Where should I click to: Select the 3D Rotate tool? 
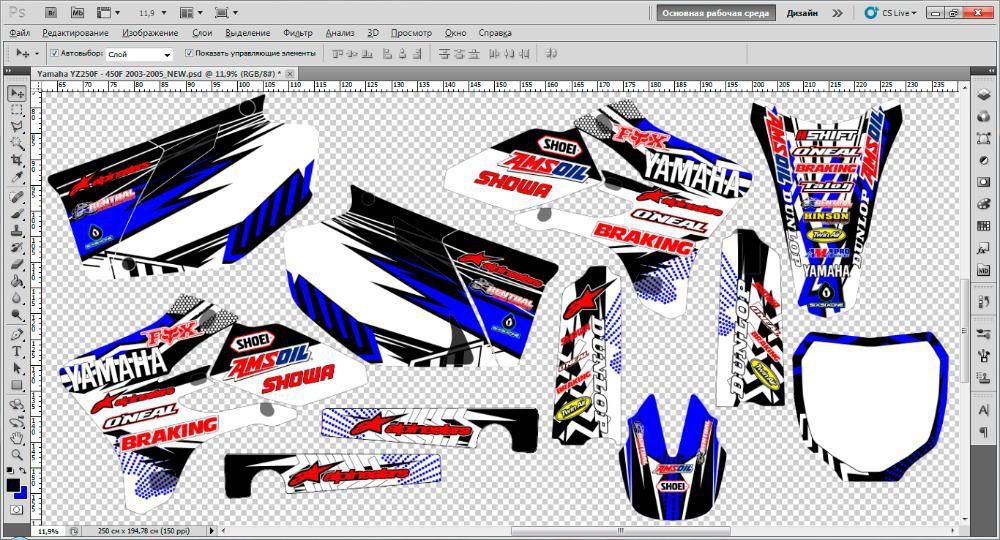point(17,405)
